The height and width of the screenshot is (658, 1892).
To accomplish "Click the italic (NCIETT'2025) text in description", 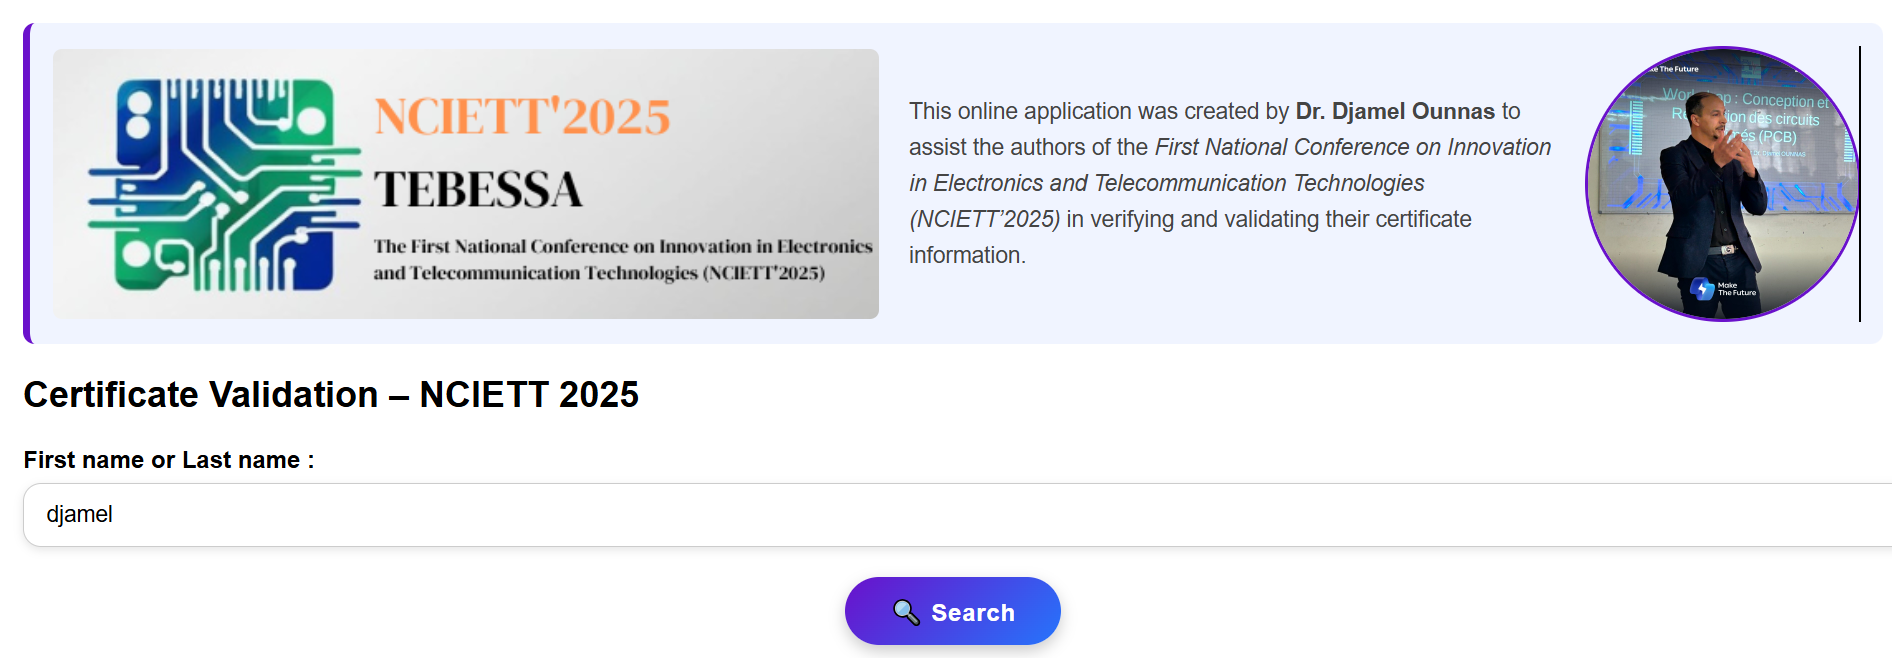I will pos(984,219).
